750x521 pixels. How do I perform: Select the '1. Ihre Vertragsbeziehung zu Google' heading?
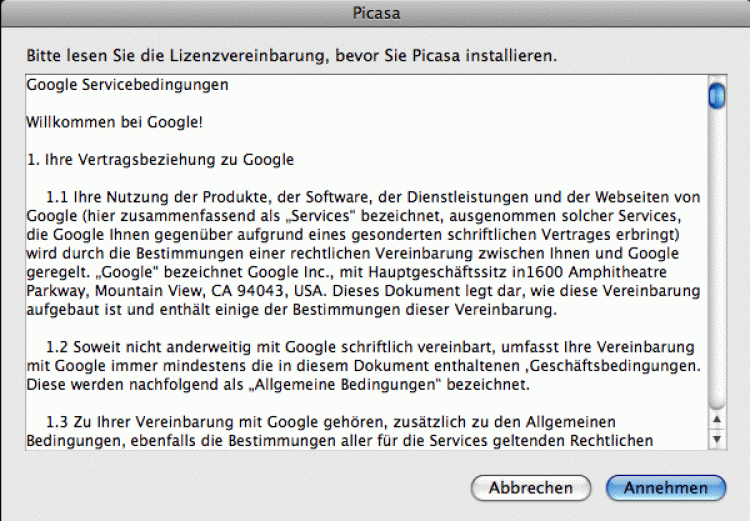pyautogui.click(x=159, y=159)
